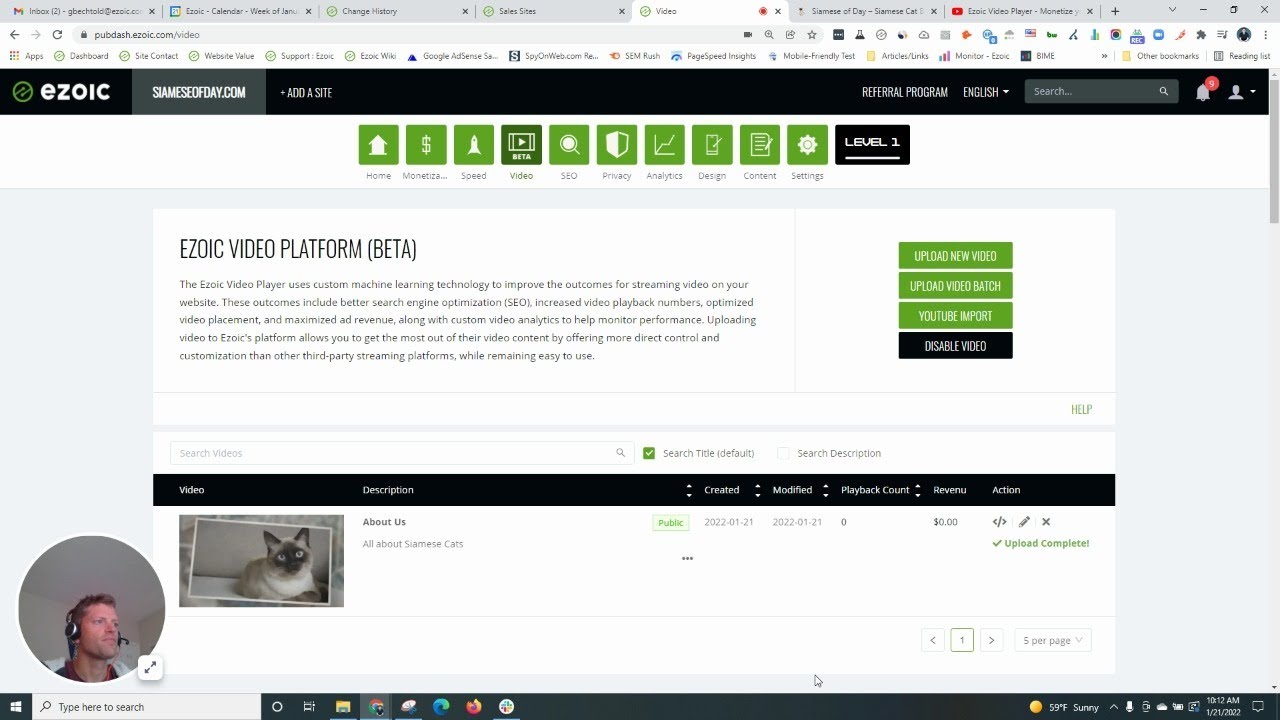Screen dimensions: 1280x720
Task: Click the Ezoic logo
Action: coord(61,92)
